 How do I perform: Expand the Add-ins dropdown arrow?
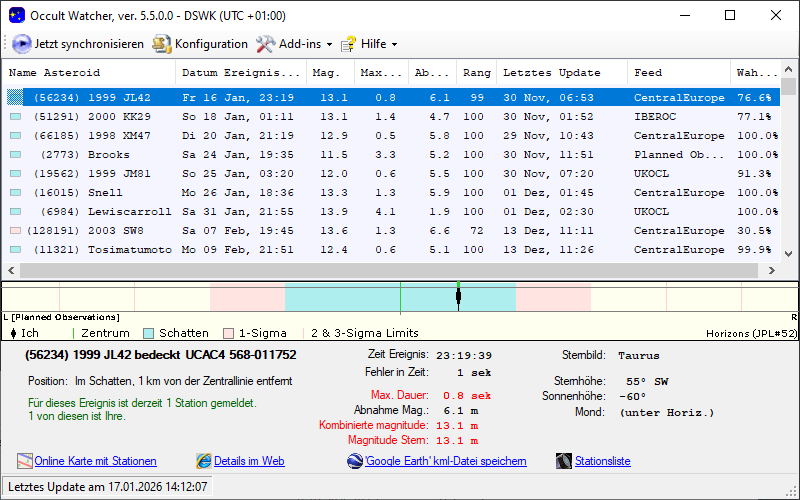coord(329,44)
